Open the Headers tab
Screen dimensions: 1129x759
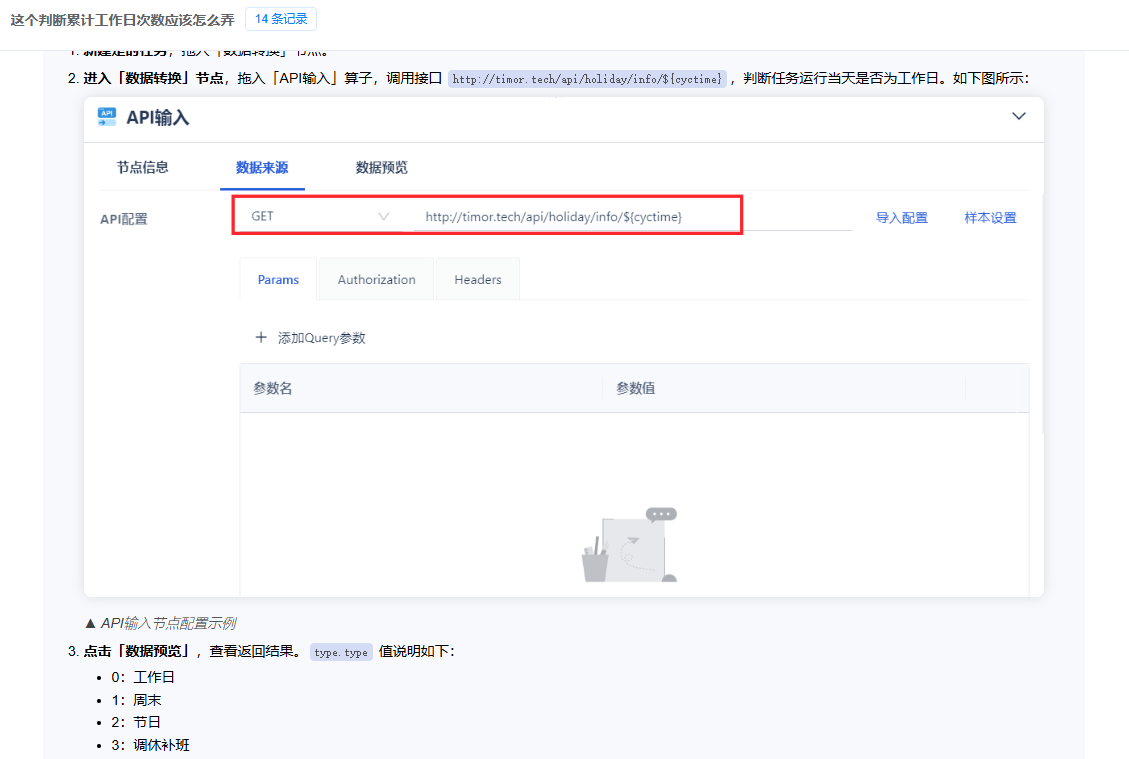(477, 280)
